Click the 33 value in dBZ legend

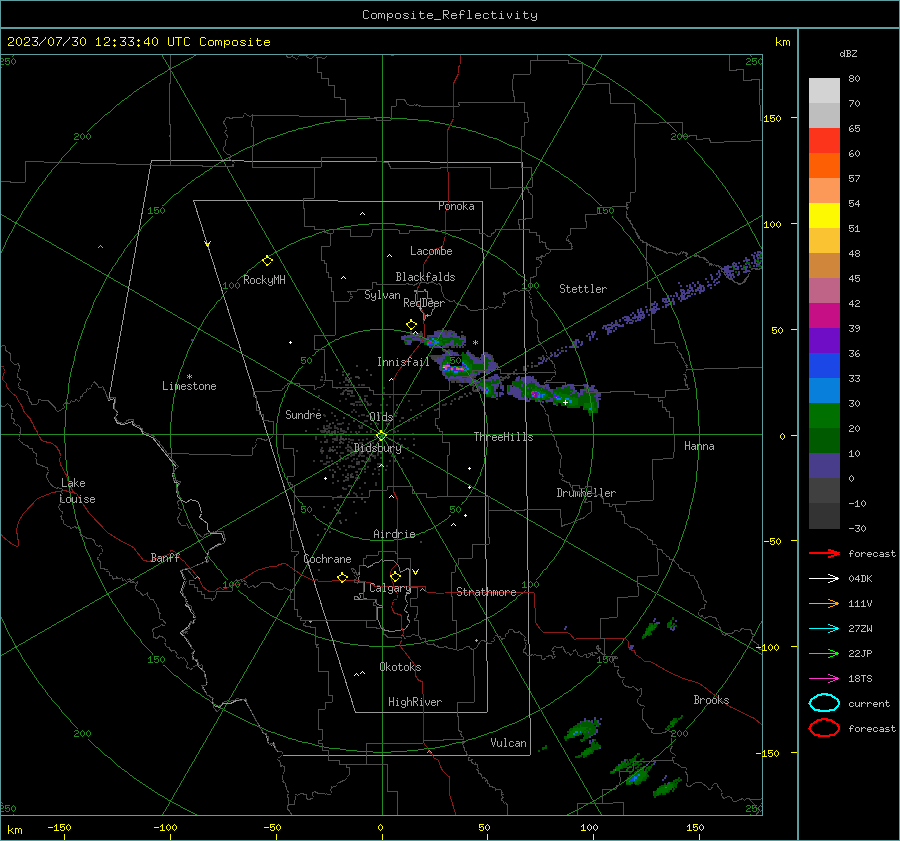pyautogui.click(x=854, y=378)
